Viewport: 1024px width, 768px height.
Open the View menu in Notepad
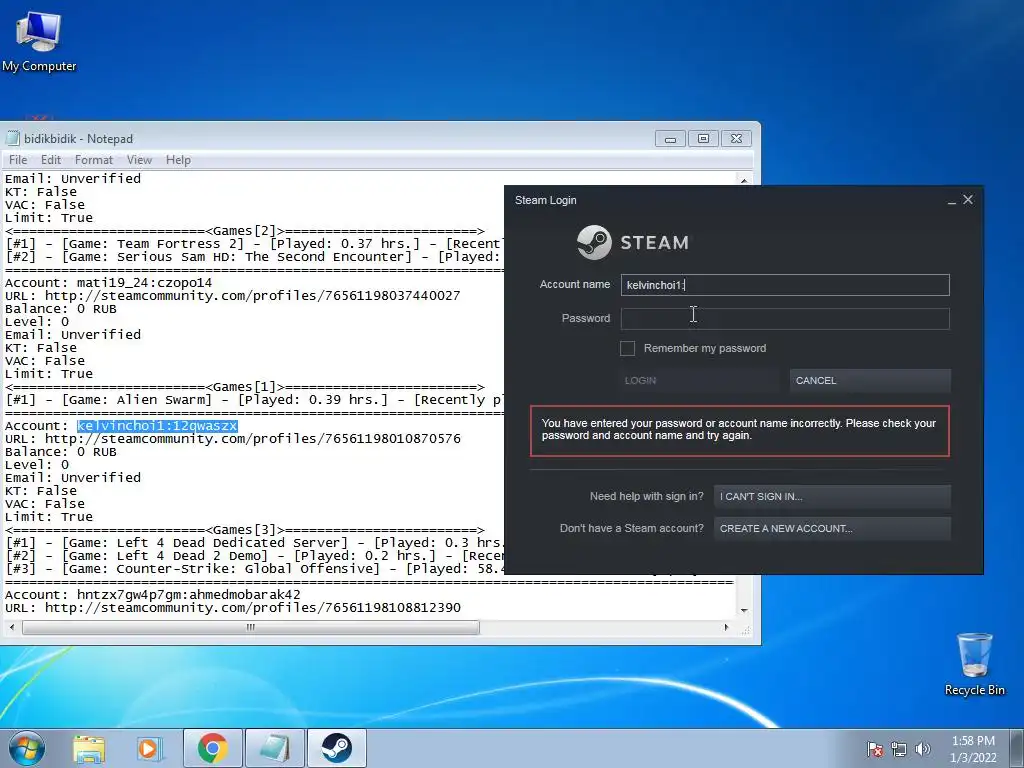(x=139, y=160)
